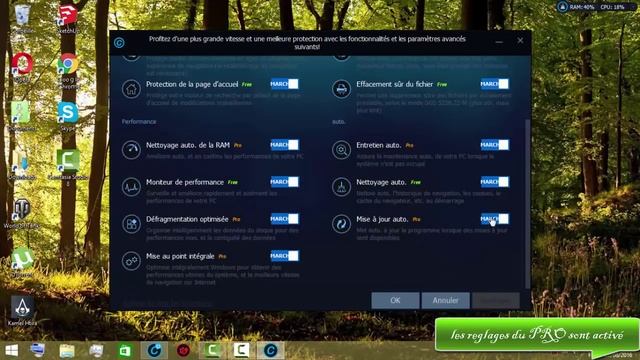Click the settings dialog vertical scrollbar

click(x=527, y=203)
